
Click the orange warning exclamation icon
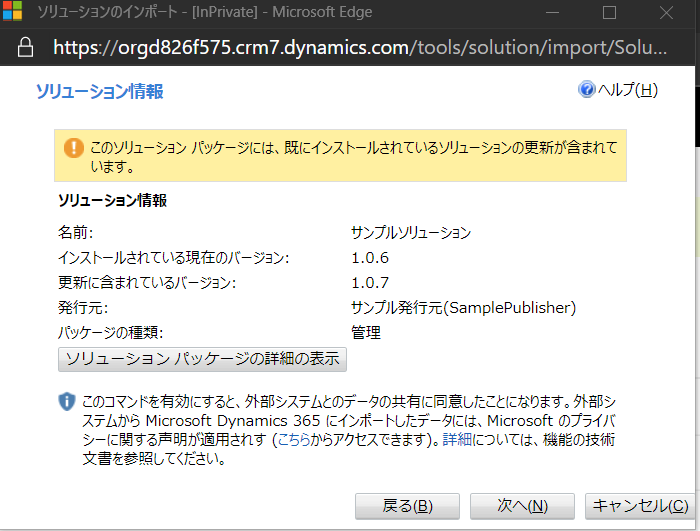74,148
